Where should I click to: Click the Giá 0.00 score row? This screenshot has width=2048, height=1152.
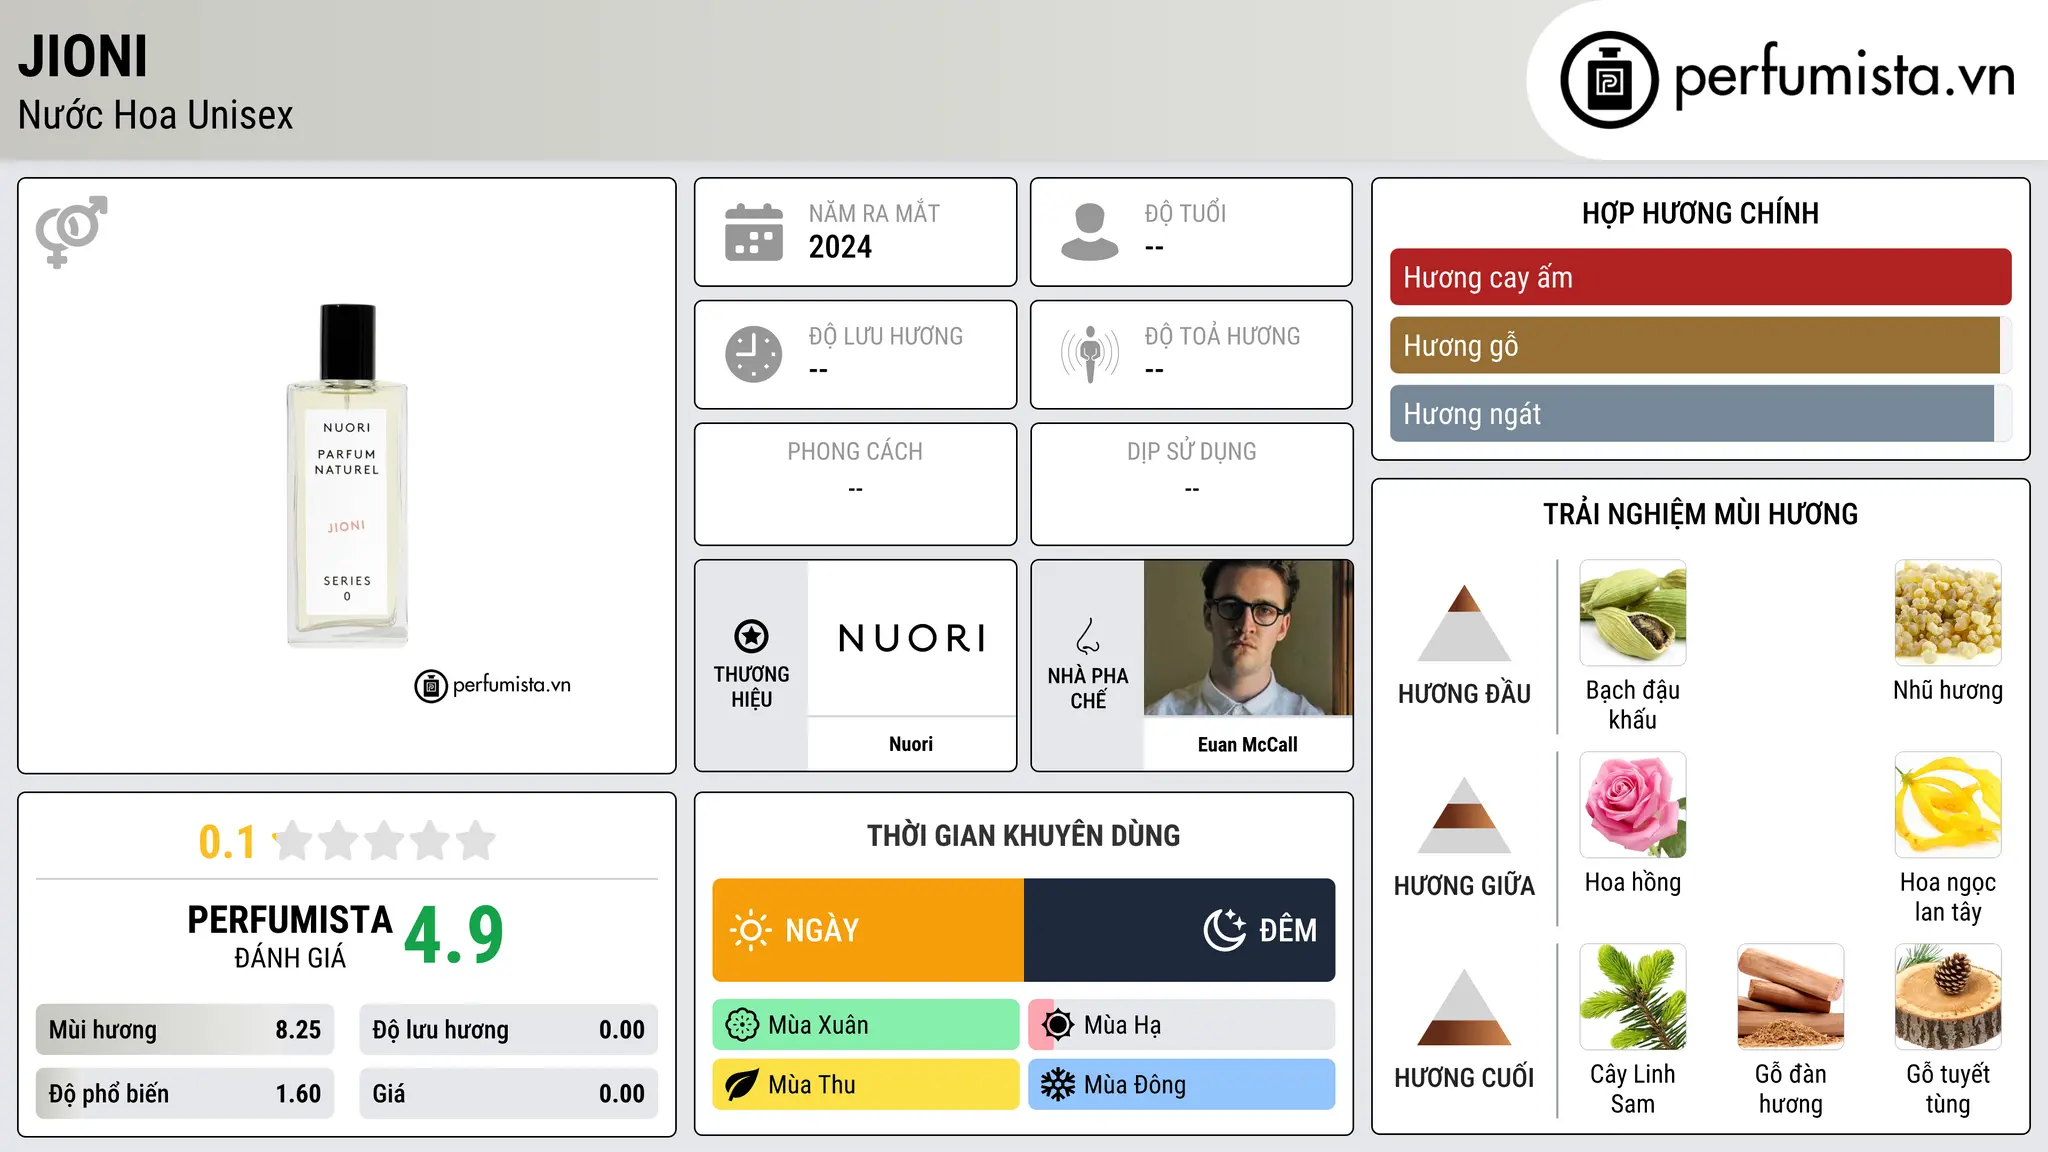coord(509,1094)
